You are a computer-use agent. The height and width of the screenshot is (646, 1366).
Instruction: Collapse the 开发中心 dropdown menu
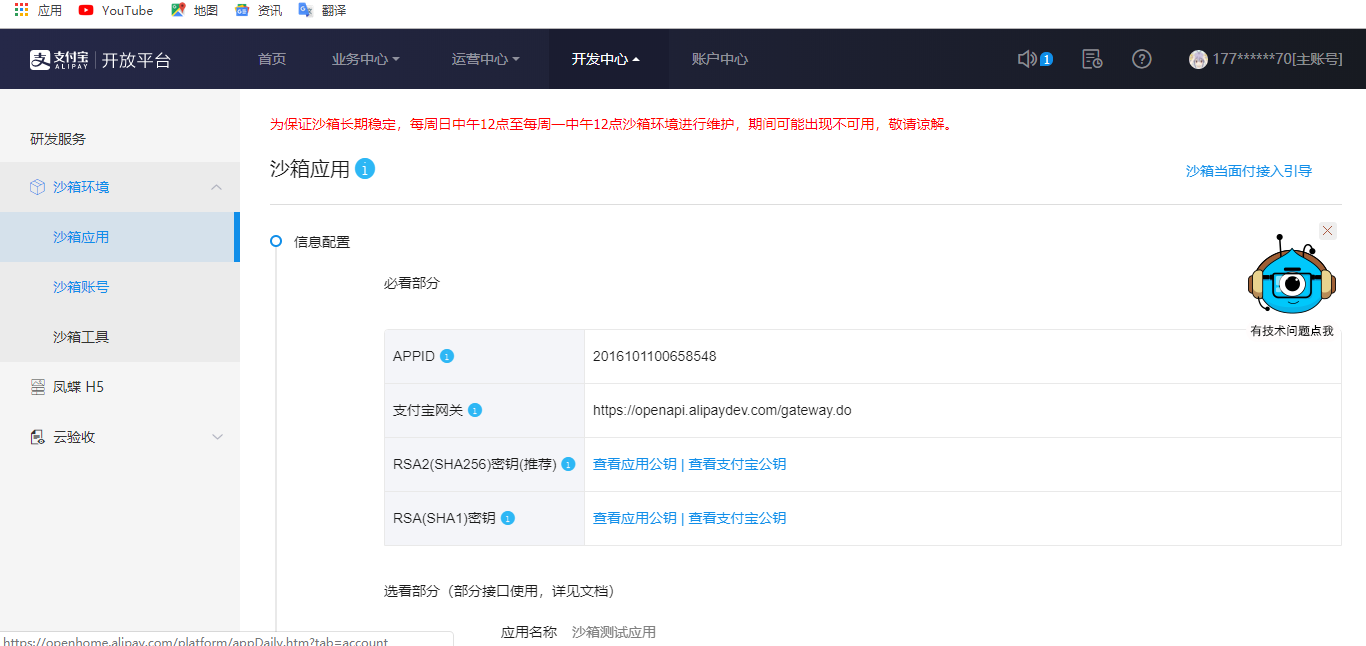click(x=606, y=59)
